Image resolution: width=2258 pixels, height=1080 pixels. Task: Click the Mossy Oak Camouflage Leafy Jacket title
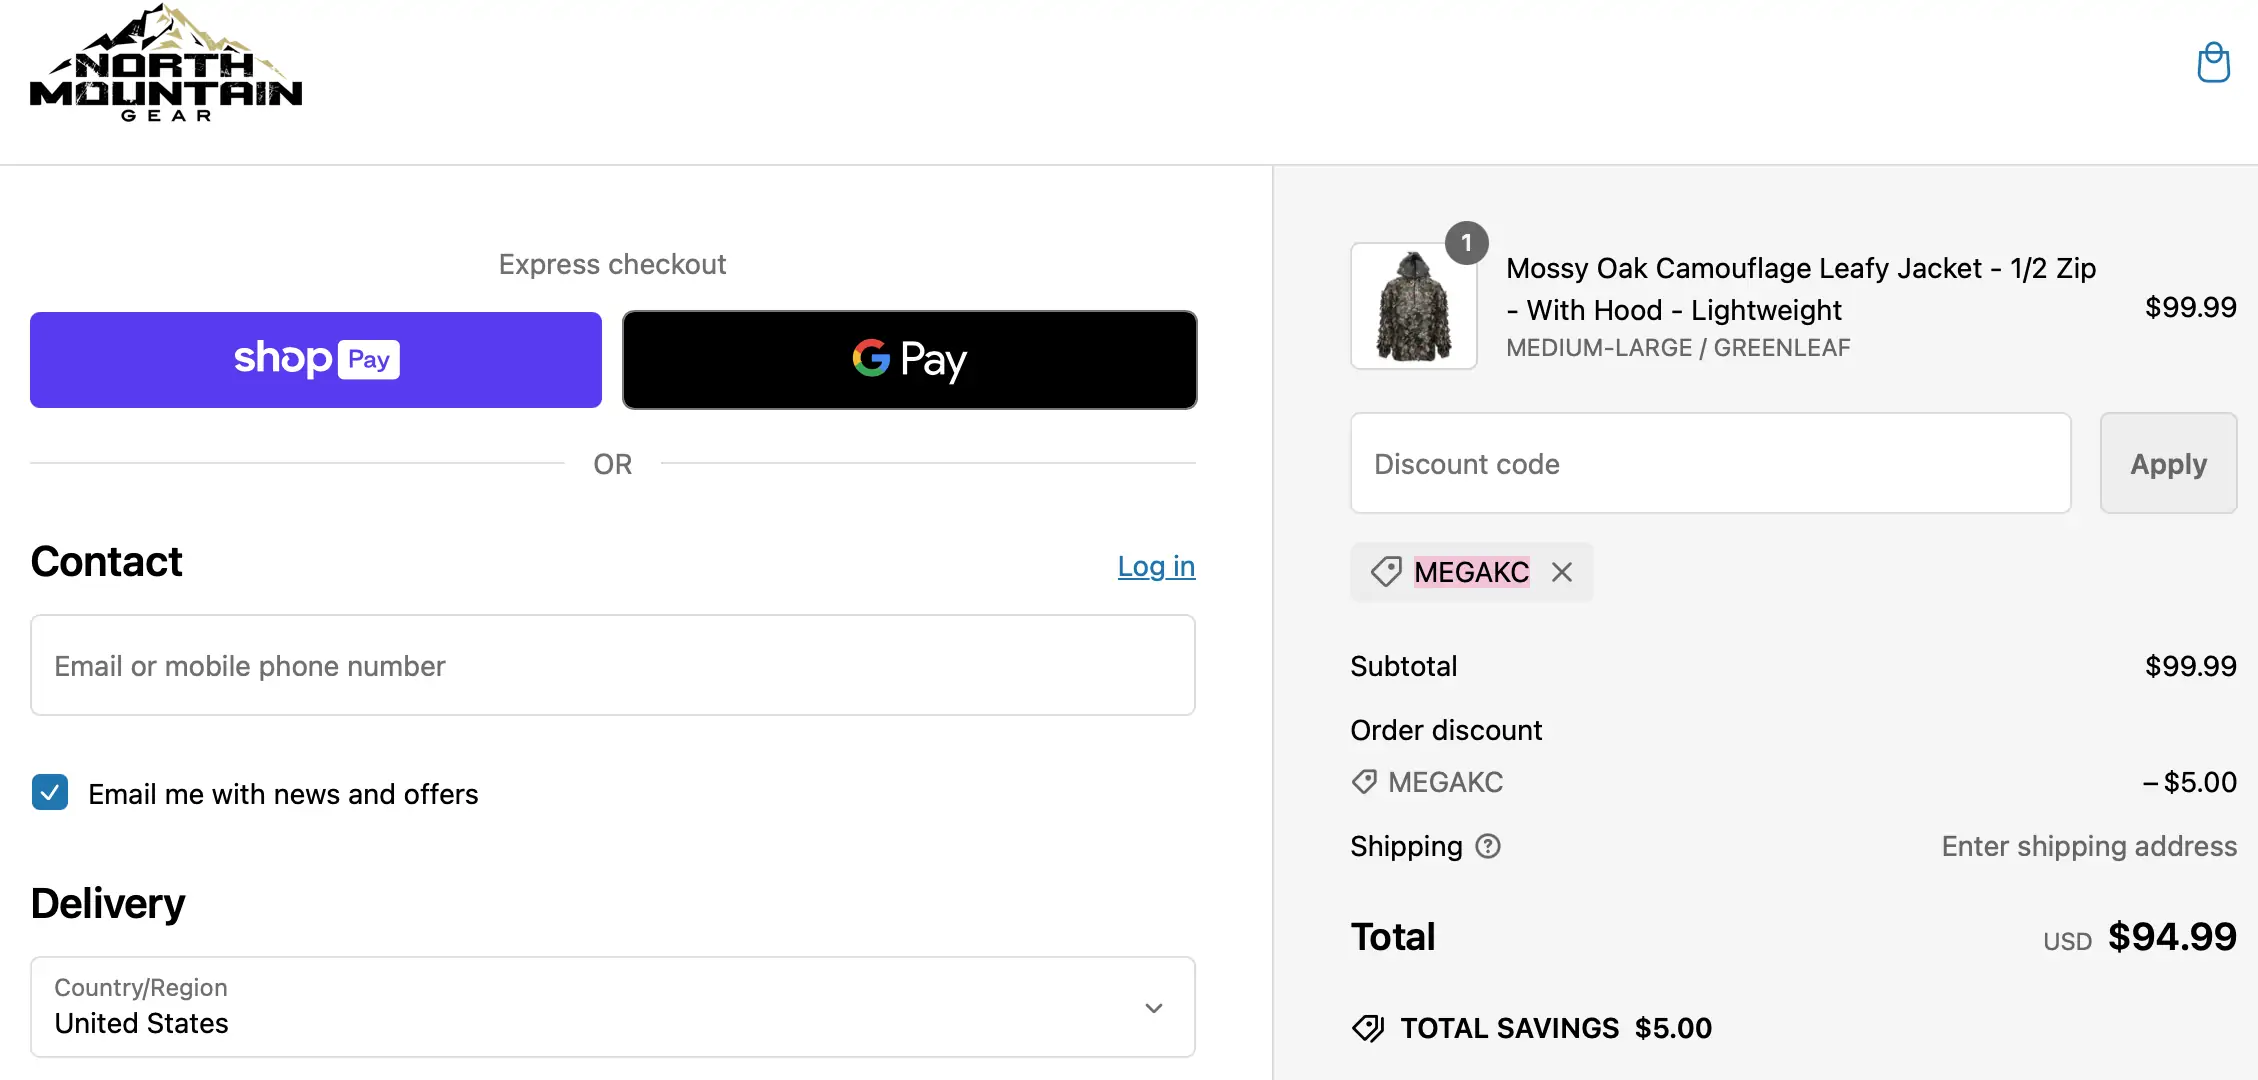pyautogui.click(x=1800, y=288)
